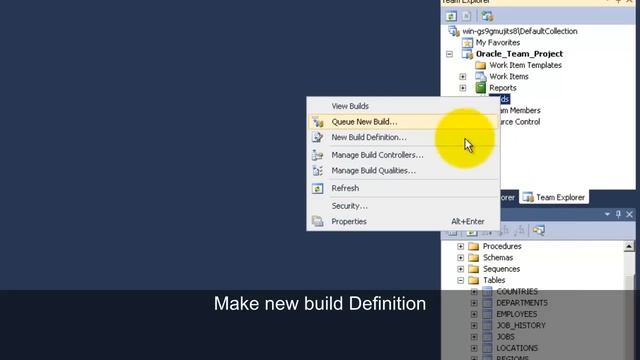Click the green Refresh menu icon
Screen dimensions: 640x360
[x=318, y=188]
